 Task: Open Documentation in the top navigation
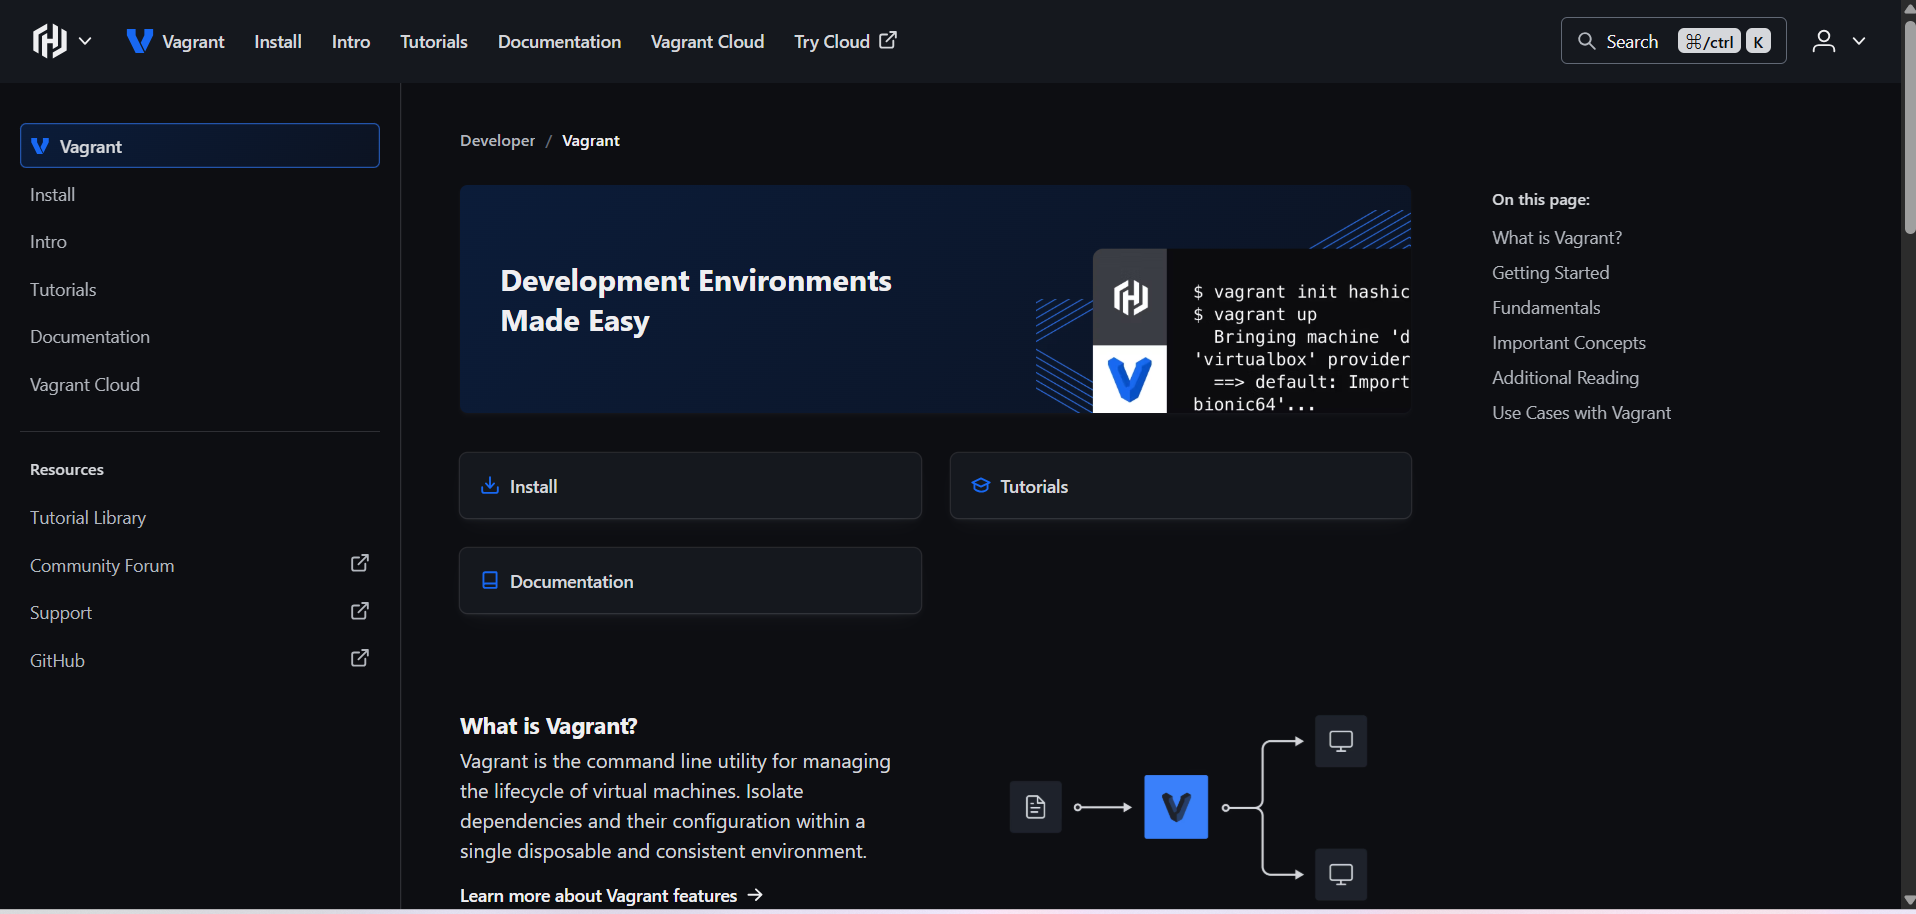[559, 42]
